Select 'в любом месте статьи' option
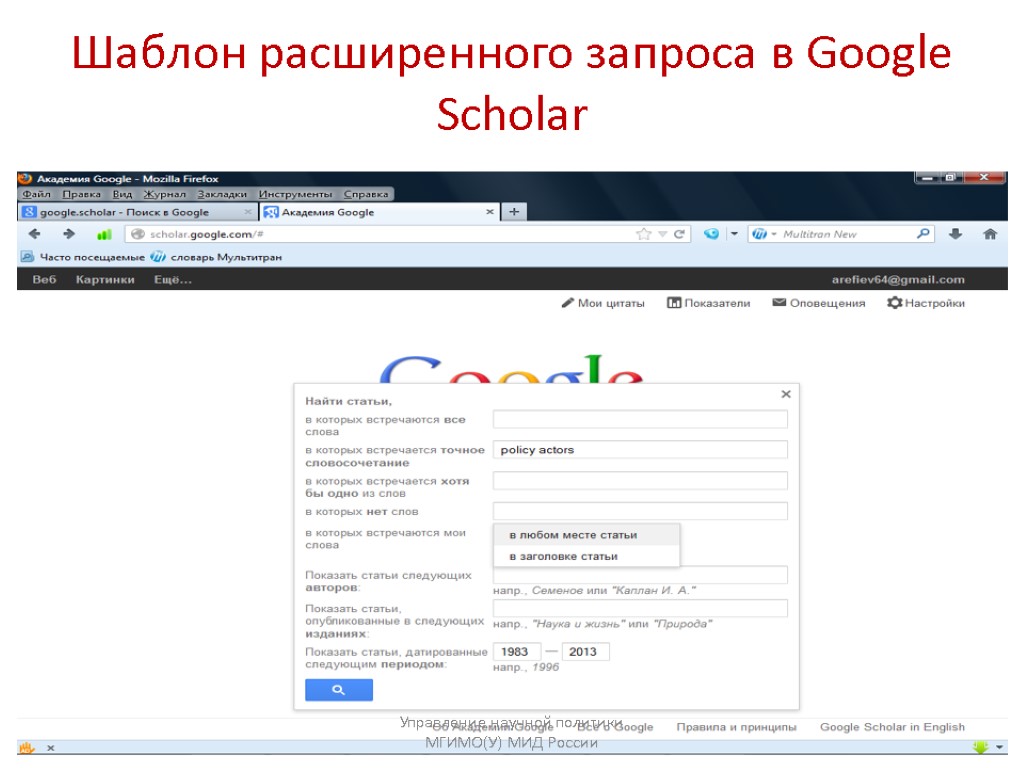The width and height of the screenshot is (1024, 768). click(586, 535)
